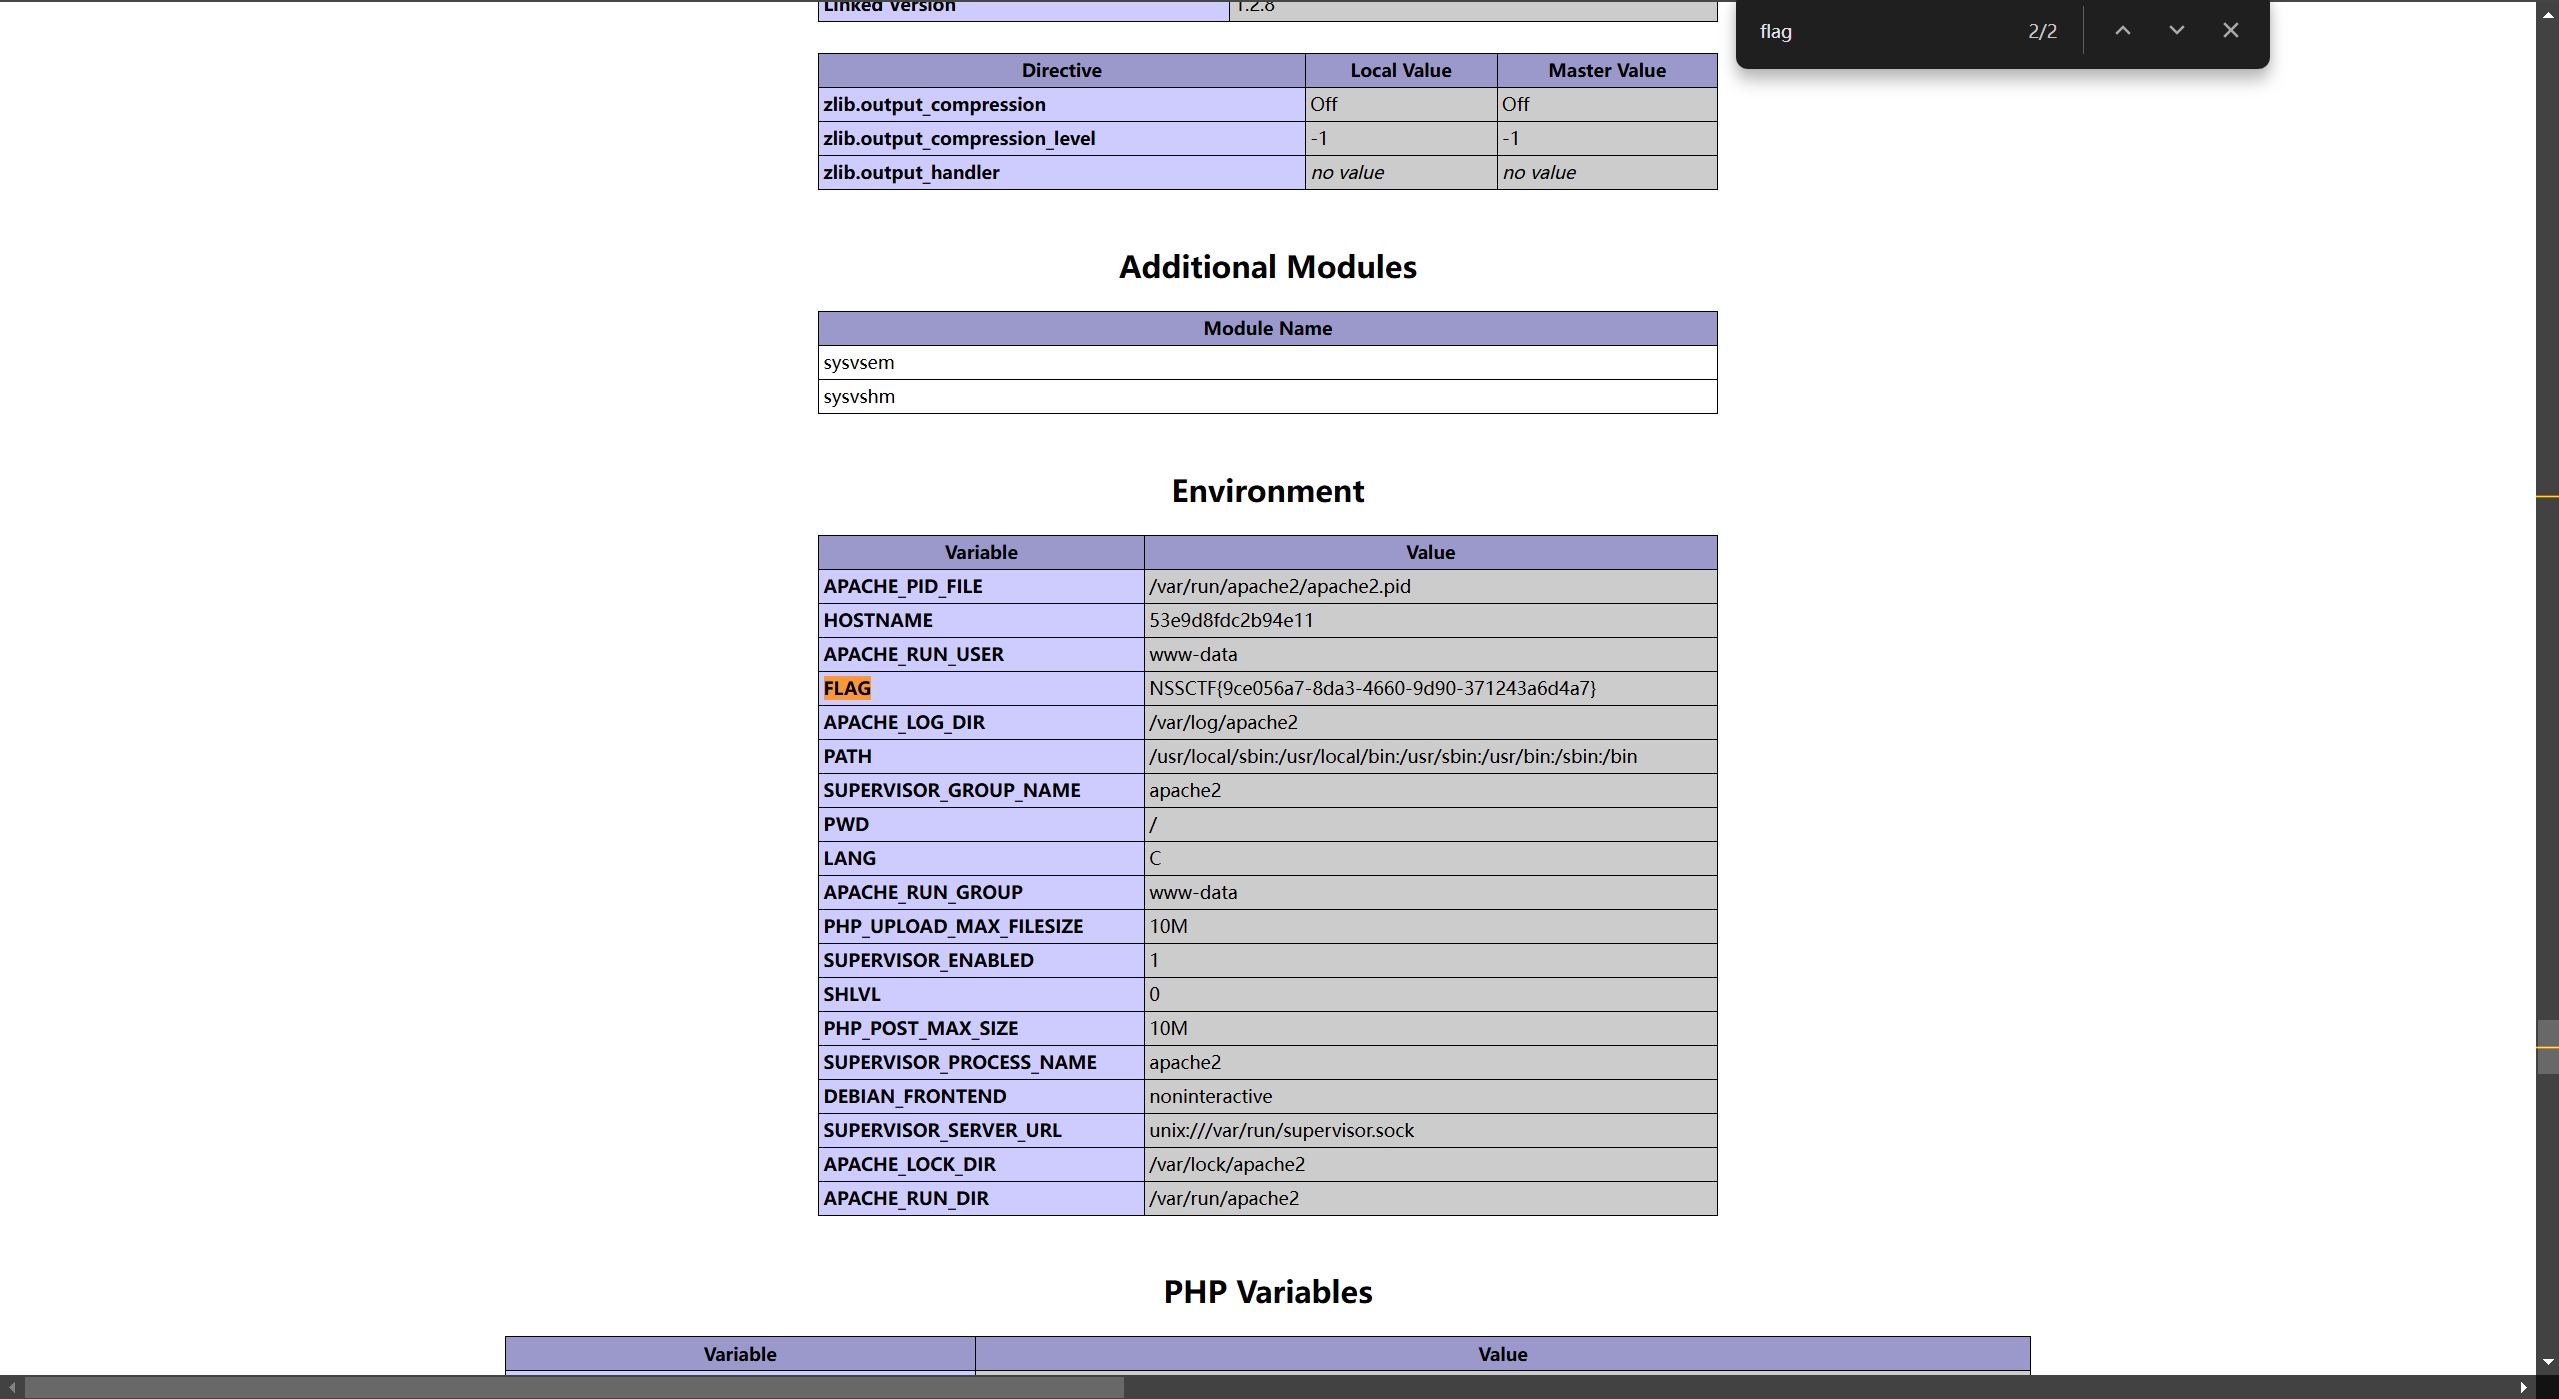Screen dimensions: 2559x1399
Task: Click SUPERVISOR_SERVER_URL variable
Action: tap(942, 1130)
